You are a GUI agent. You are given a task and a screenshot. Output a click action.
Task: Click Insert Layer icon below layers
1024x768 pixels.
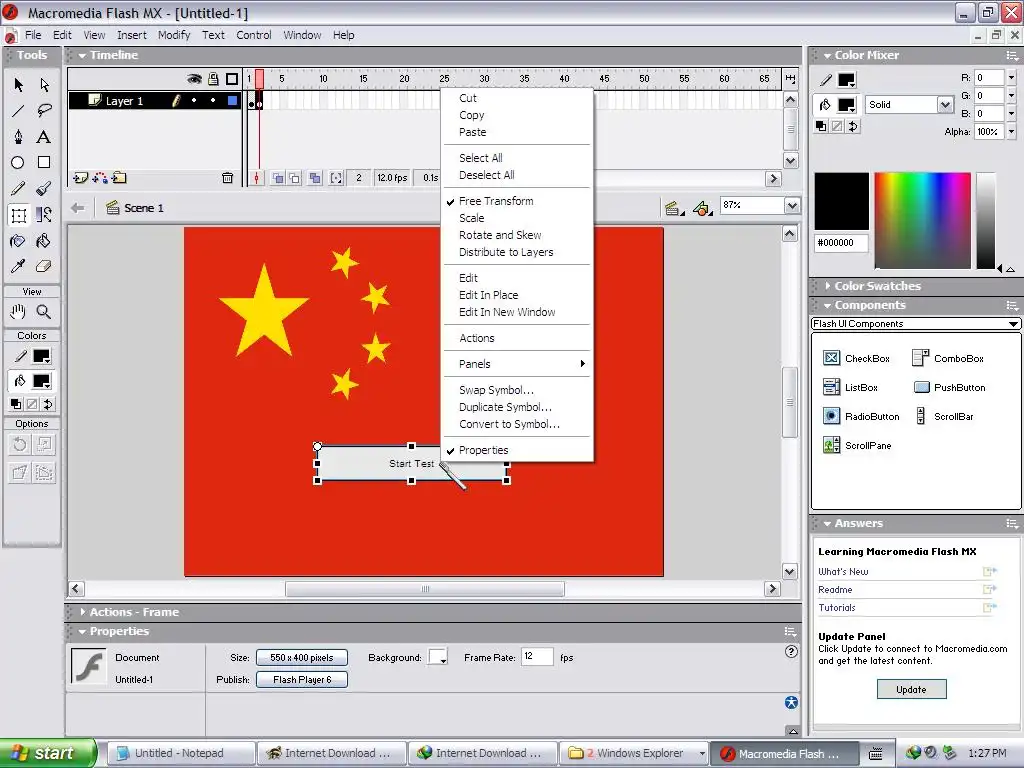pos(80,178)
